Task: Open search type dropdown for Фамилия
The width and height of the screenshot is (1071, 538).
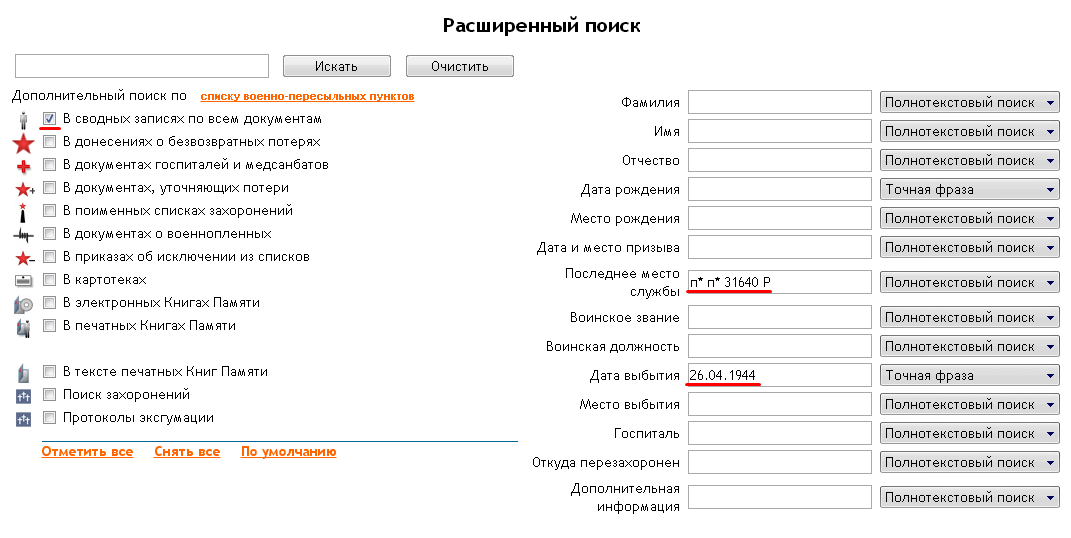Action: point(968,102)
